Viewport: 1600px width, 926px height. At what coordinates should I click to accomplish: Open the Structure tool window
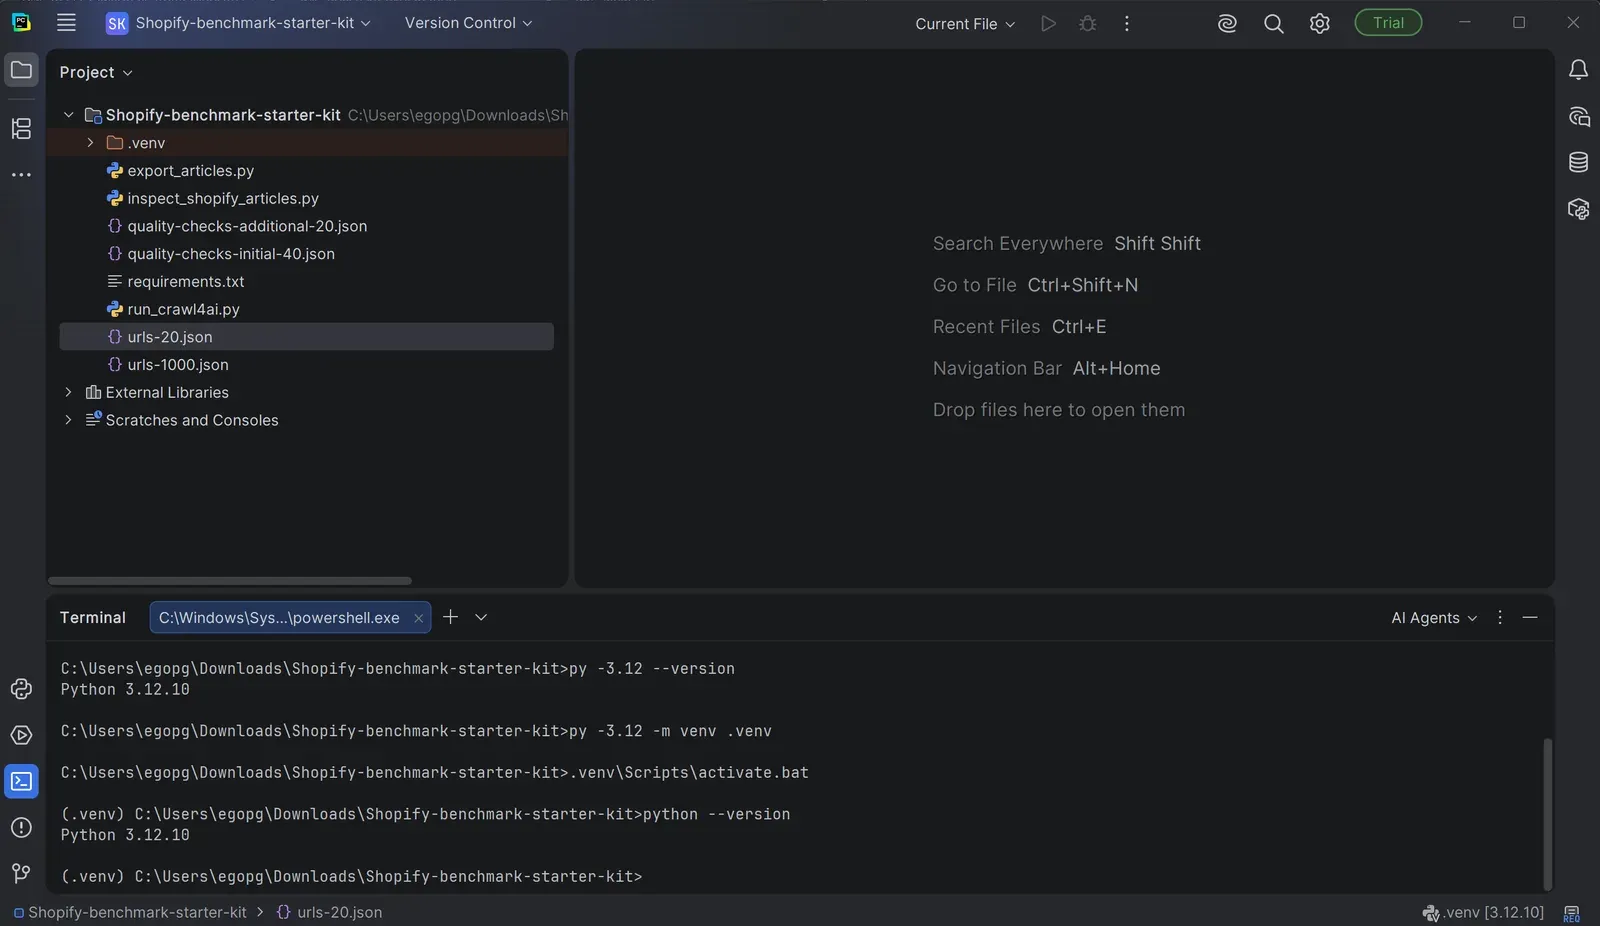click(21, 128)
